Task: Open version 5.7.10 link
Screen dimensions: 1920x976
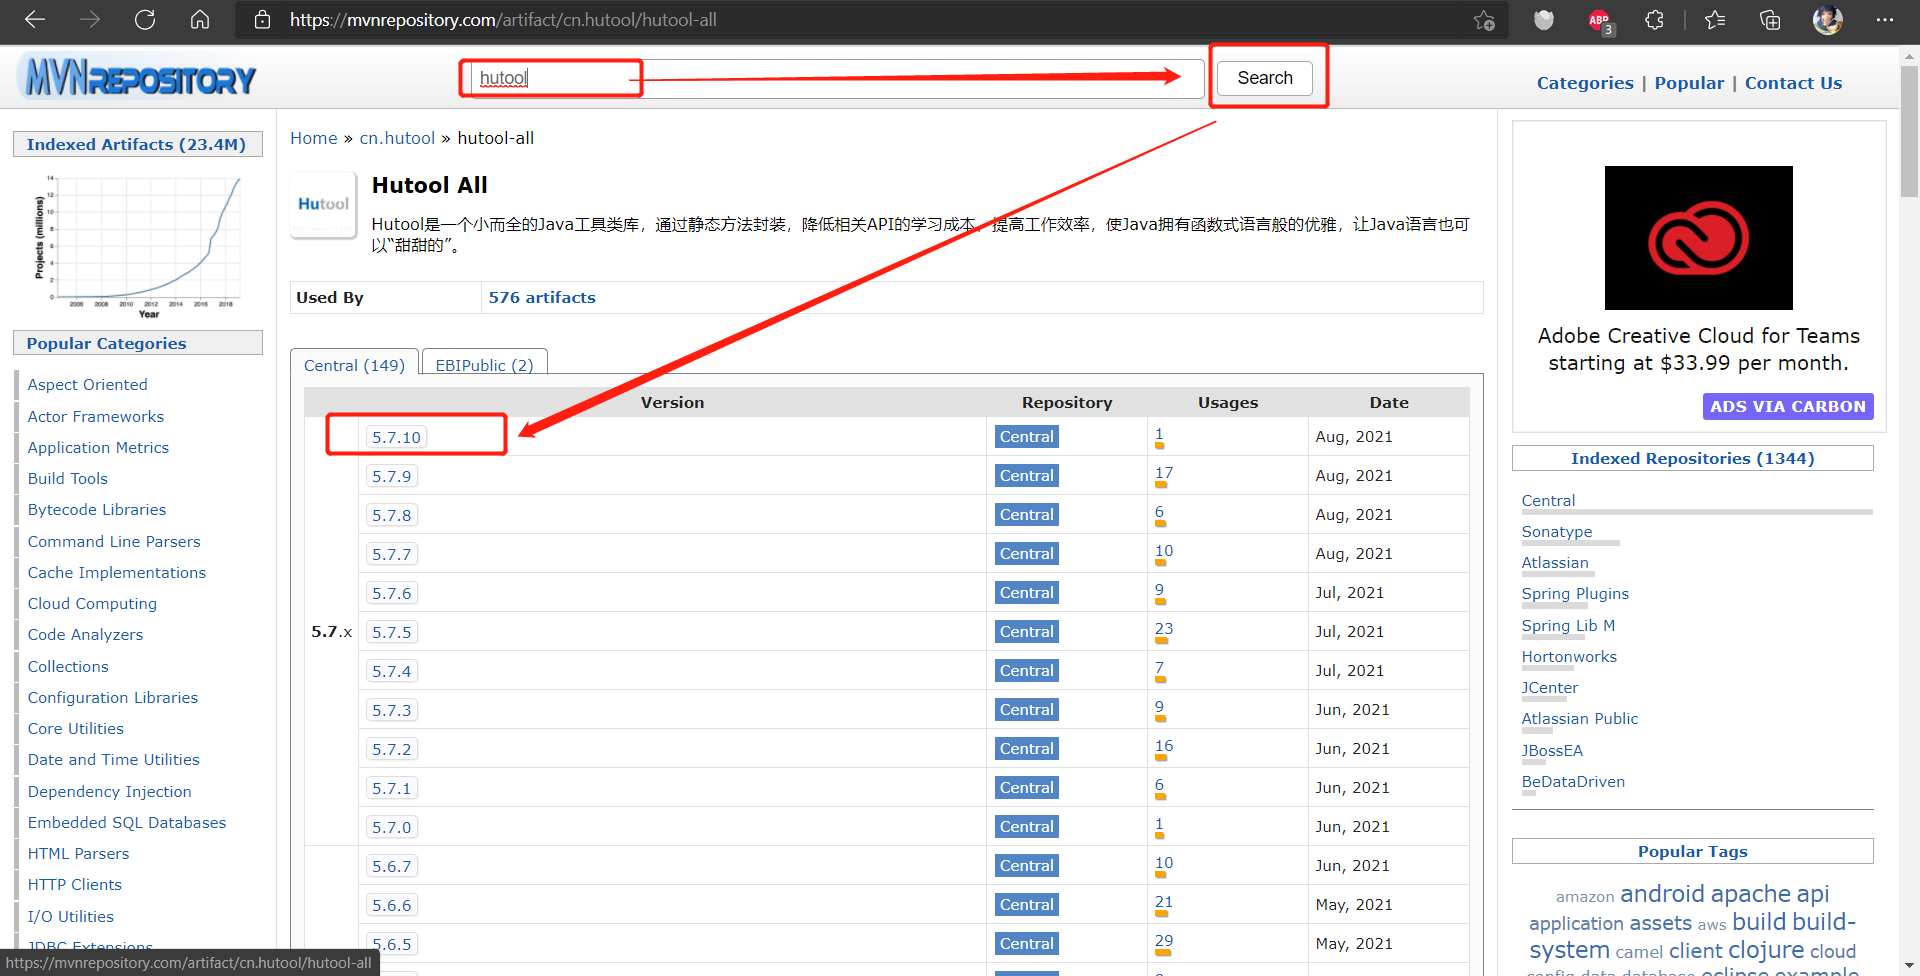Action: pos(396,437)
